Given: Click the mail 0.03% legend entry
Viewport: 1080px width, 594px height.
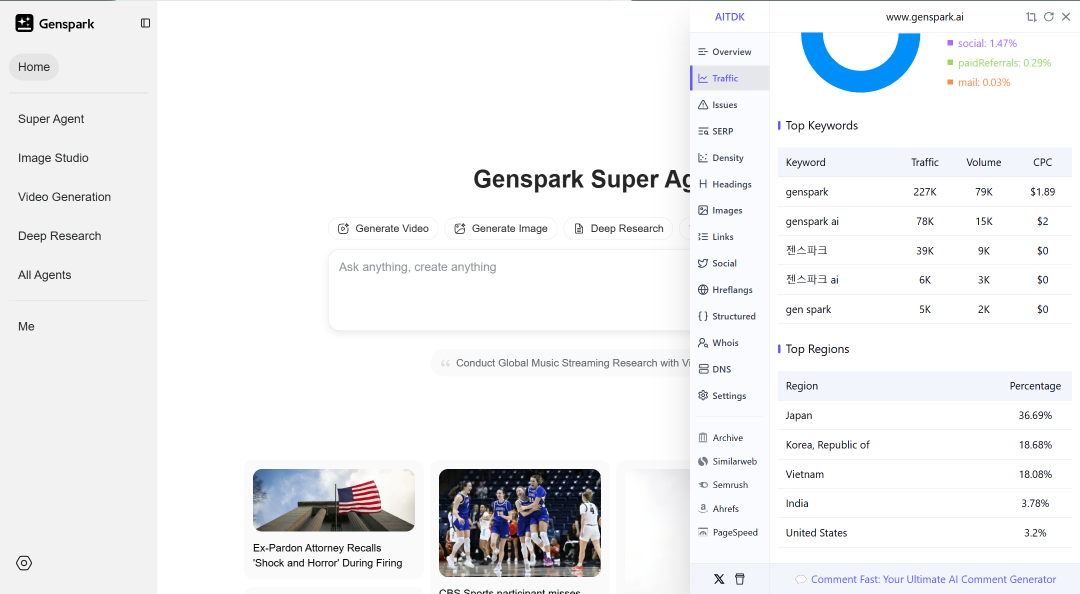Looking at the screenshot, I should point(978,82).
